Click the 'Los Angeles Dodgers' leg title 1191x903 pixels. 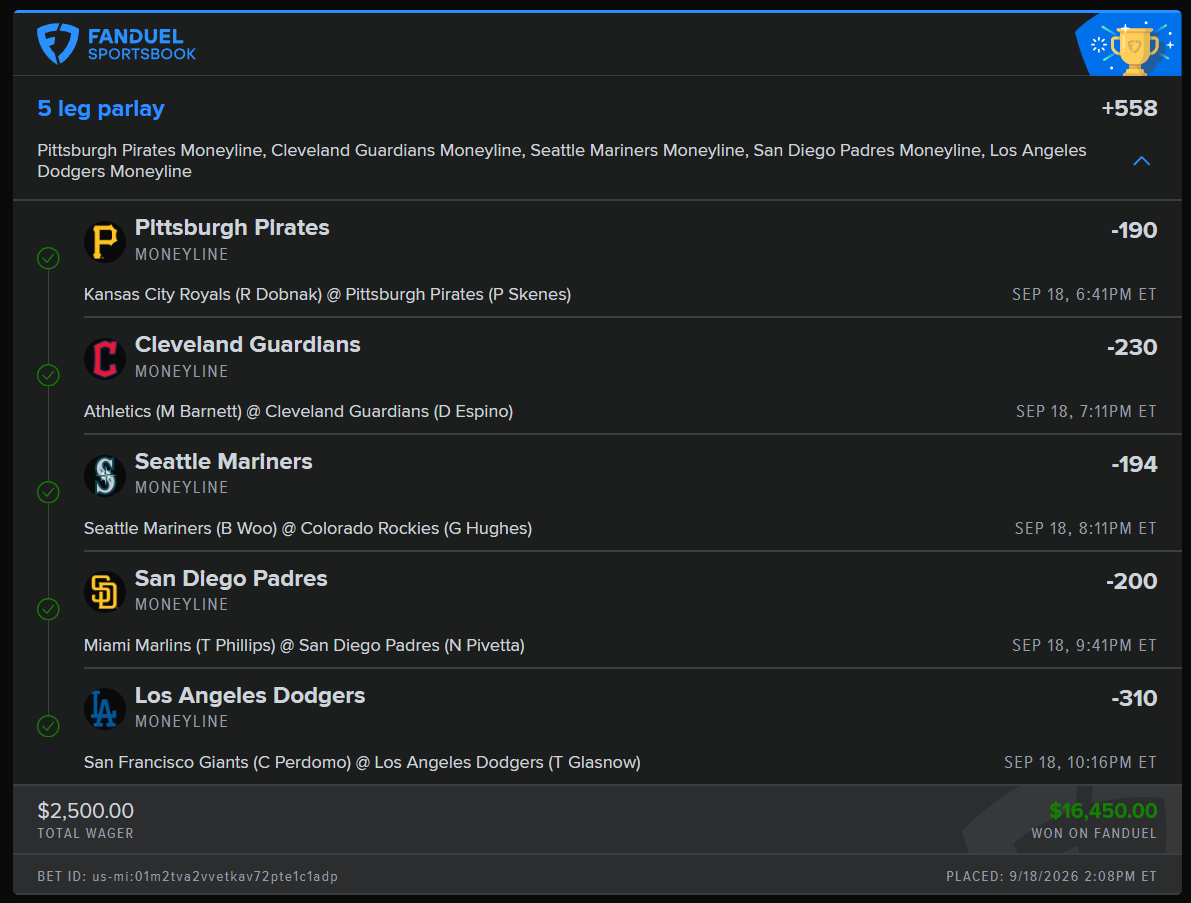pos(250,696)
